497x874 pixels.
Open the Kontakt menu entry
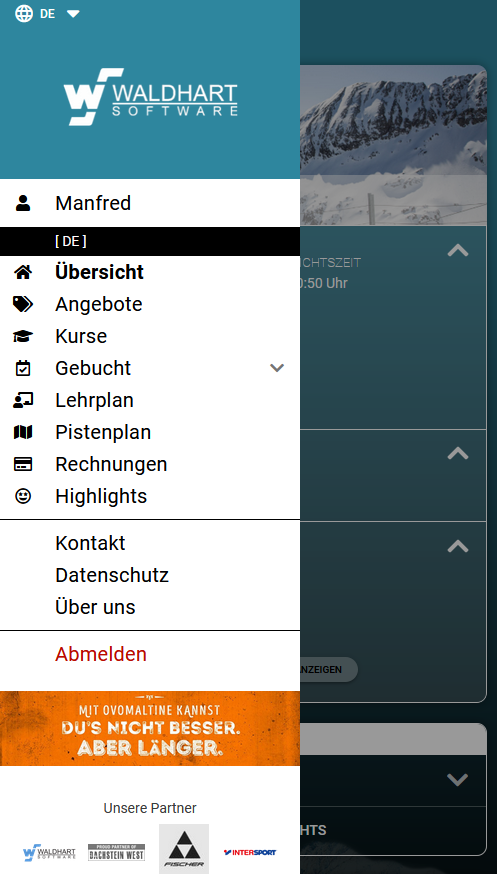(90, 543)
